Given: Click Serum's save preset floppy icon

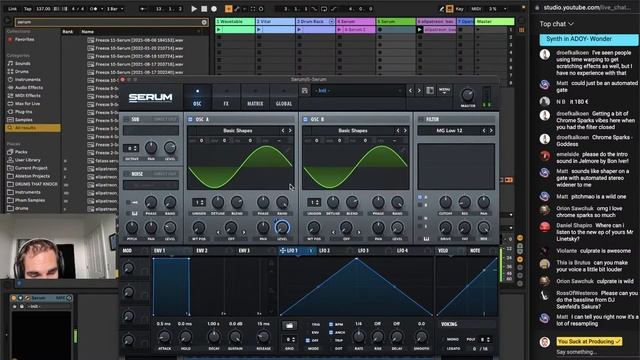Looking at the screenshot, I should click(x=304, y=91).
